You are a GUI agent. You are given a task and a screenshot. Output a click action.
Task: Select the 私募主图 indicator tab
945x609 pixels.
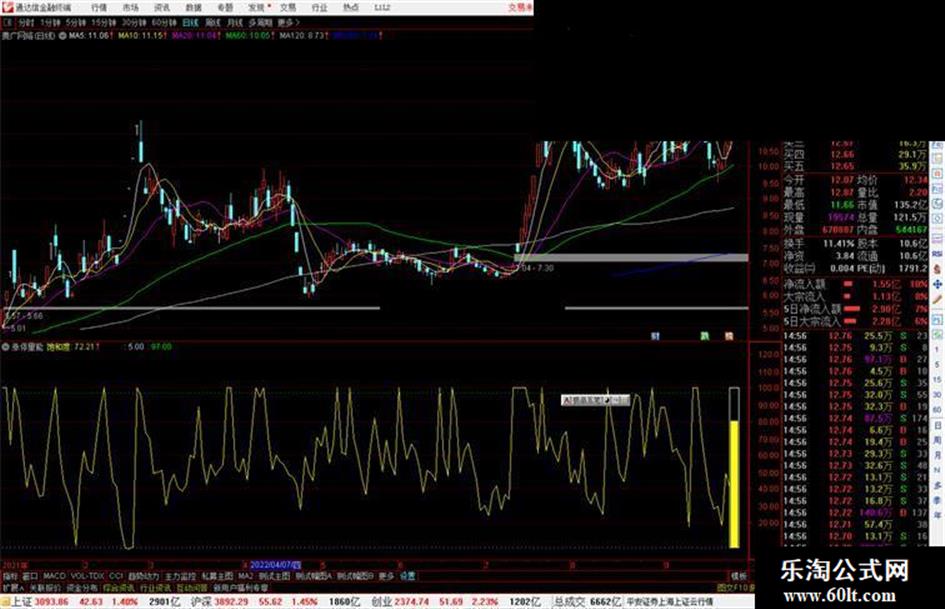[x=217, y=576]
